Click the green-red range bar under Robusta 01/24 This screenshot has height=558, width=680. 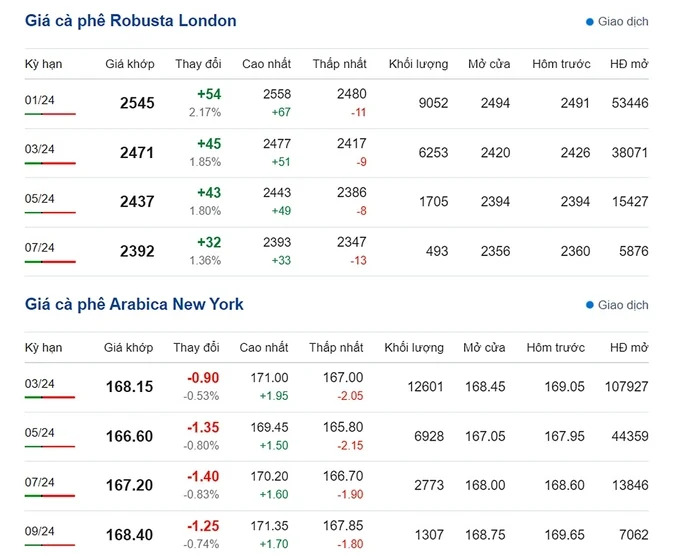tap(50, 114)
